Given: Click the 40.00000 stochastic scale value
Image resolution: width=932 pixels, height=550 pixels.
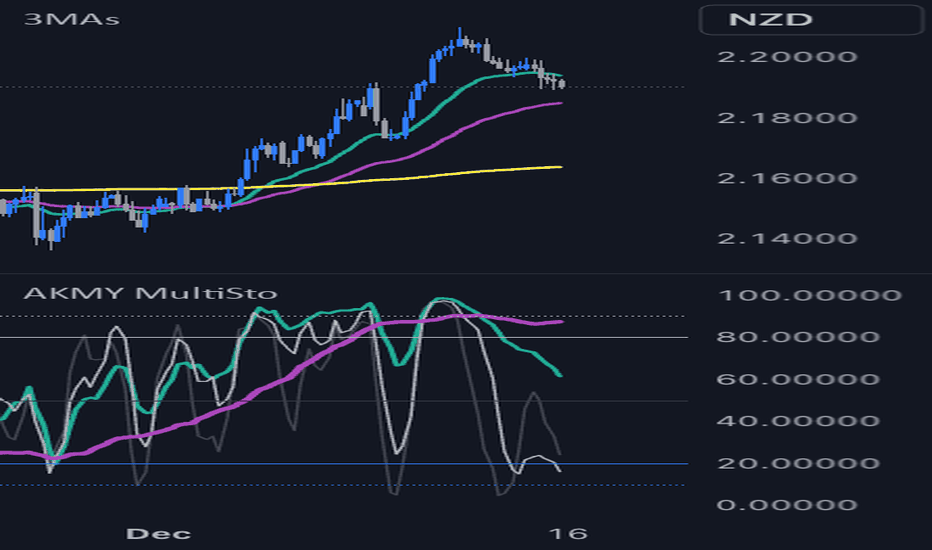Looking at the screenshot, I should (x=798, y=421).
